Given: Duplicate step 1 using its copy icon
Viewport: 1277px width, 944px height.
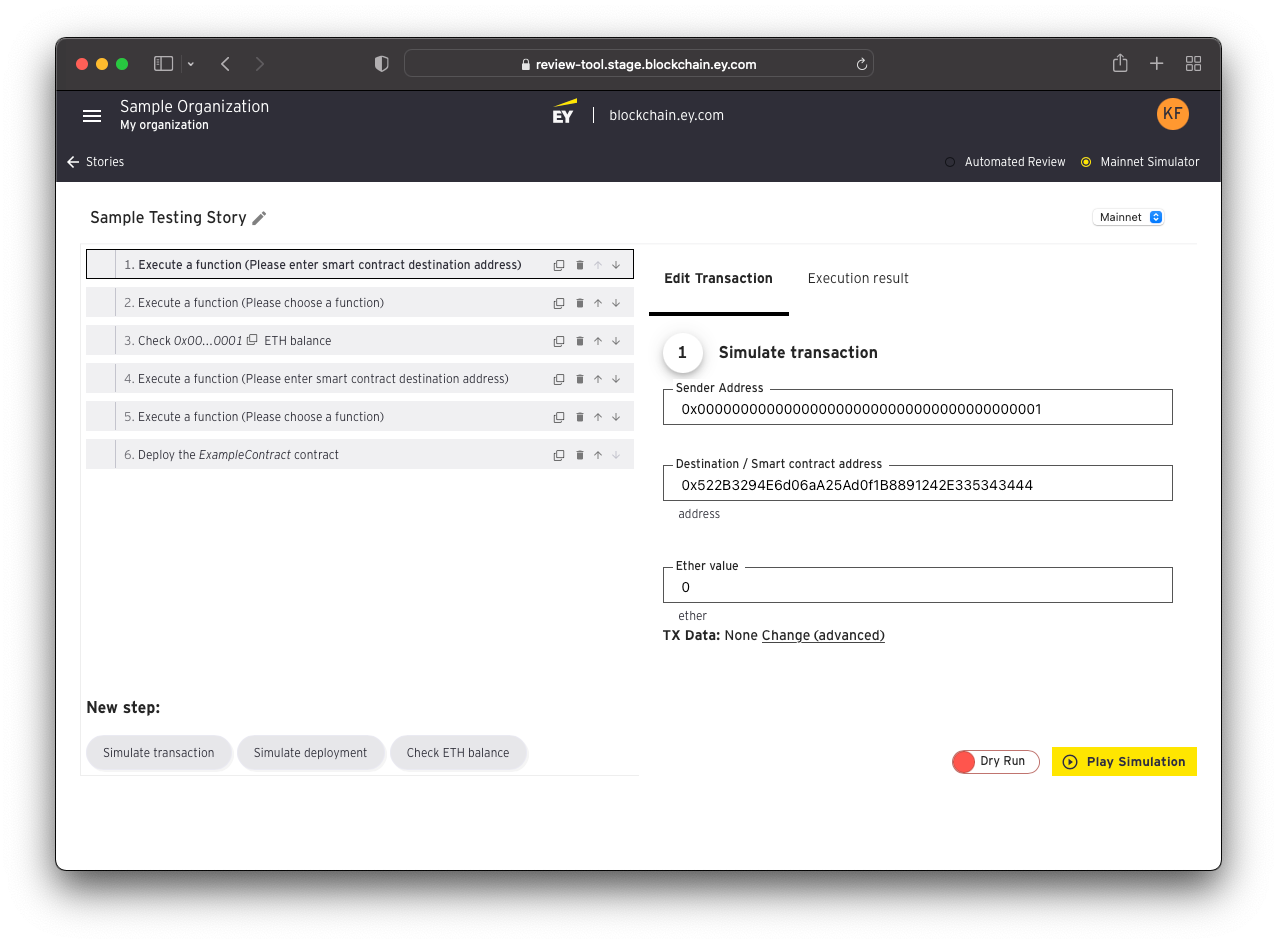Looking at the screenshot, I should pyautogui.click(x=559, y=264).
